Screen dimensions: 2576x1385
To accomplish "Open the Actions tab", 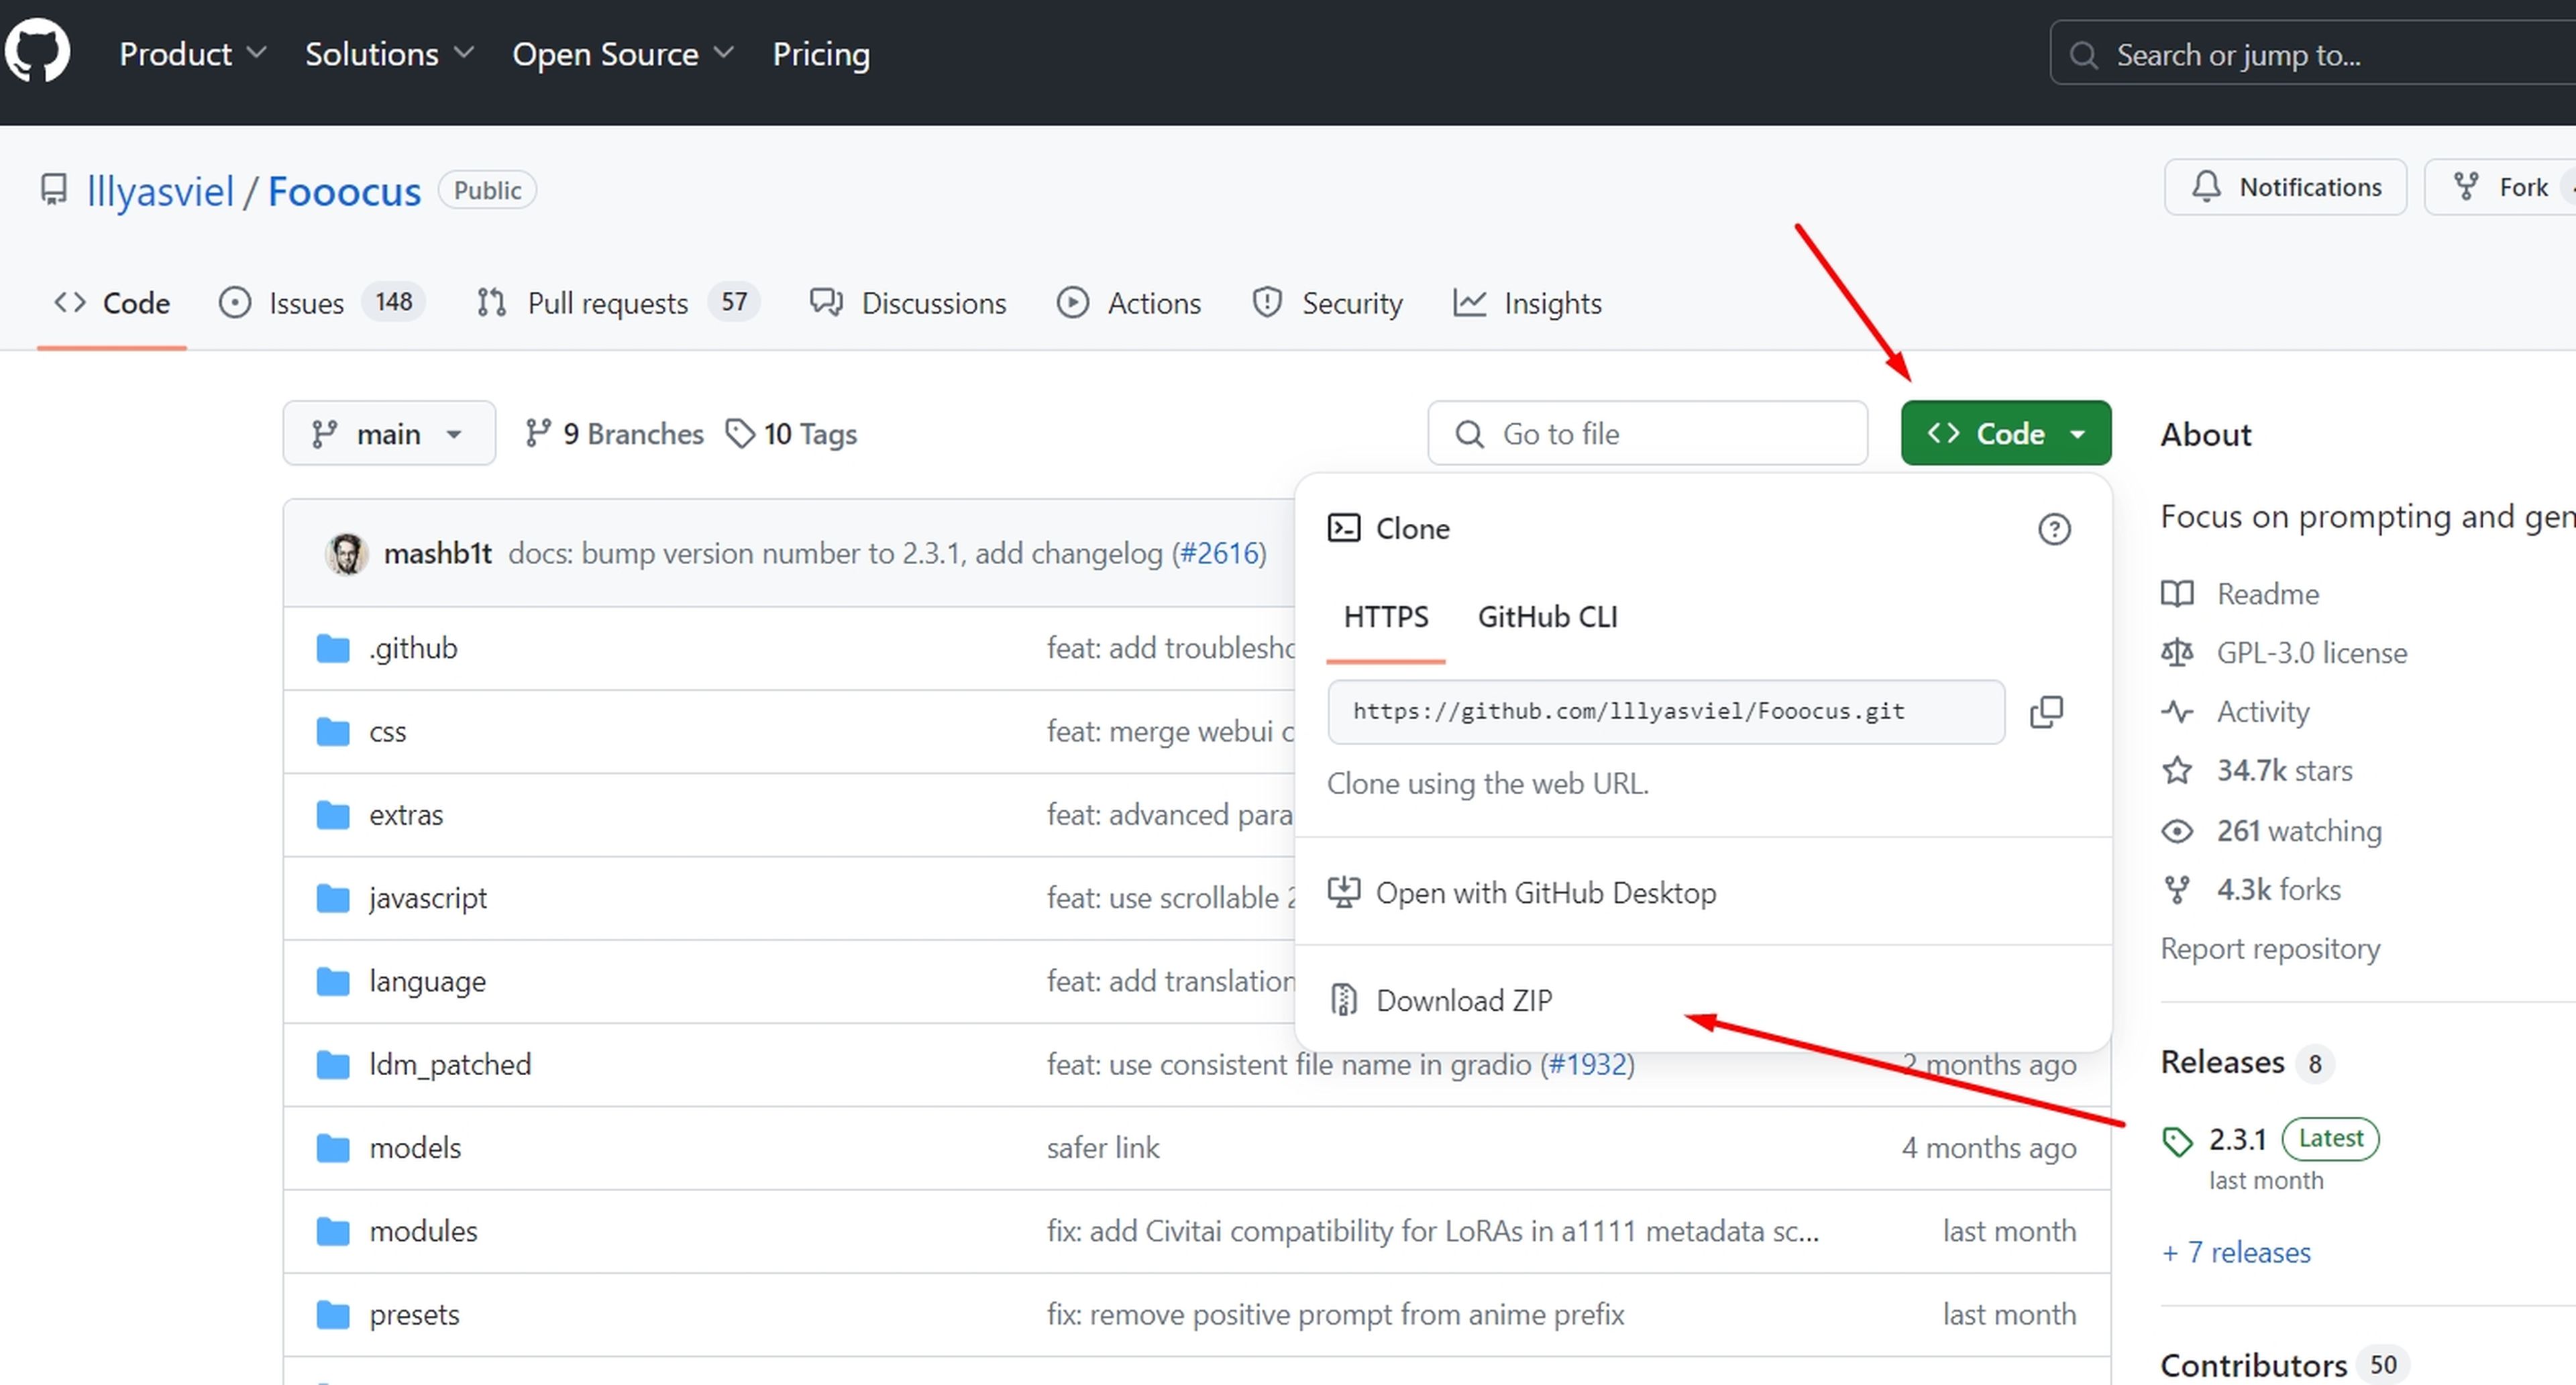I will [1129, 303].
